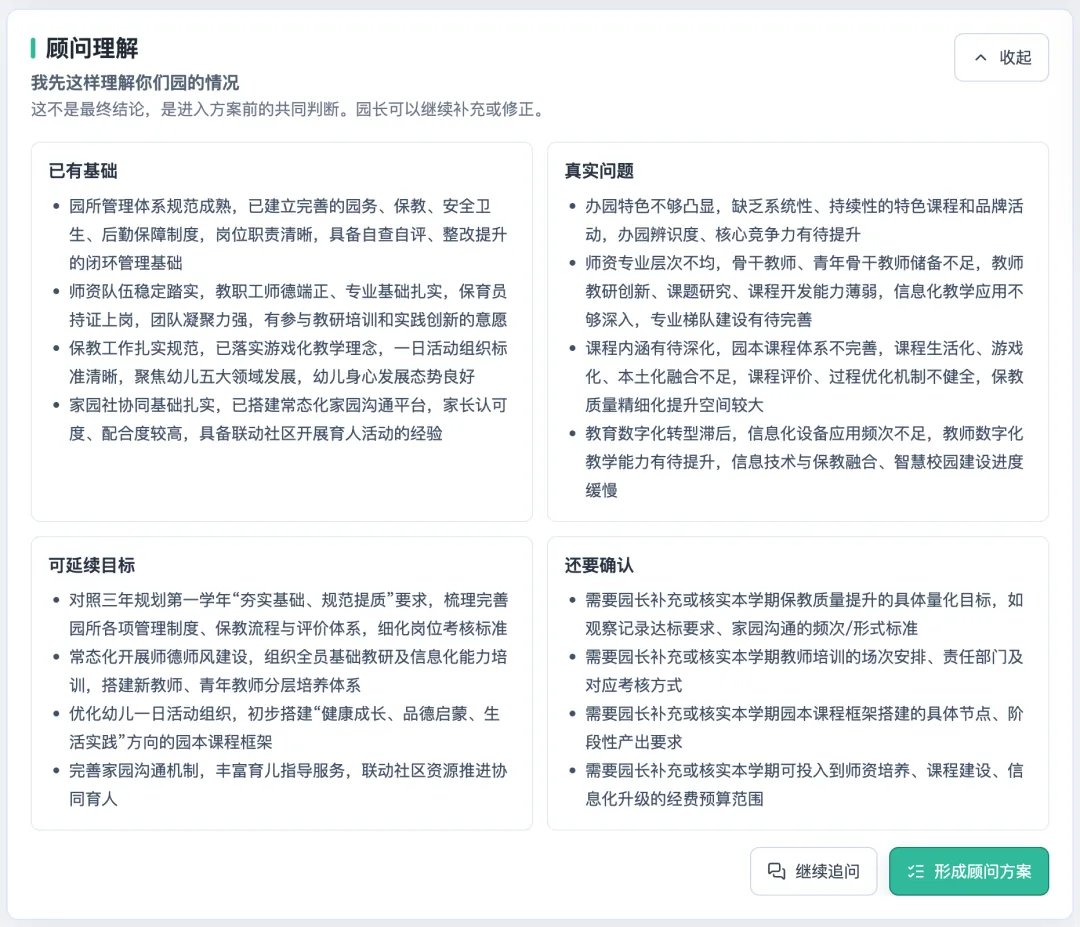Click the checklist icon in 形成顾问方案
This screenshot has height=927, width=1080.
pyautogui.click(x=916, y=871)
